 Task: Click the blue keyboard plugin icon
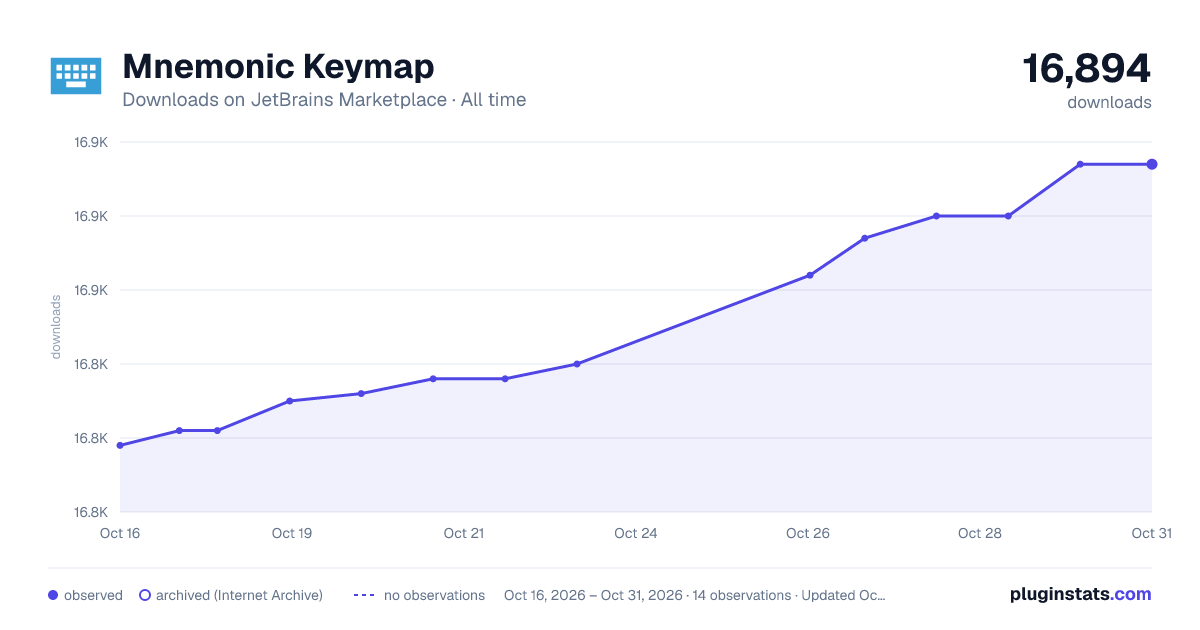76,76
